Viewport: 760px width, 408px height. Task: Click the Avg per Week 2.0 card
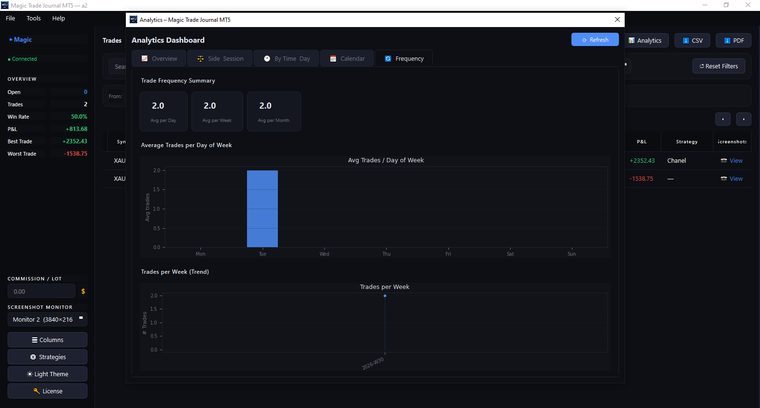(217, 111)
